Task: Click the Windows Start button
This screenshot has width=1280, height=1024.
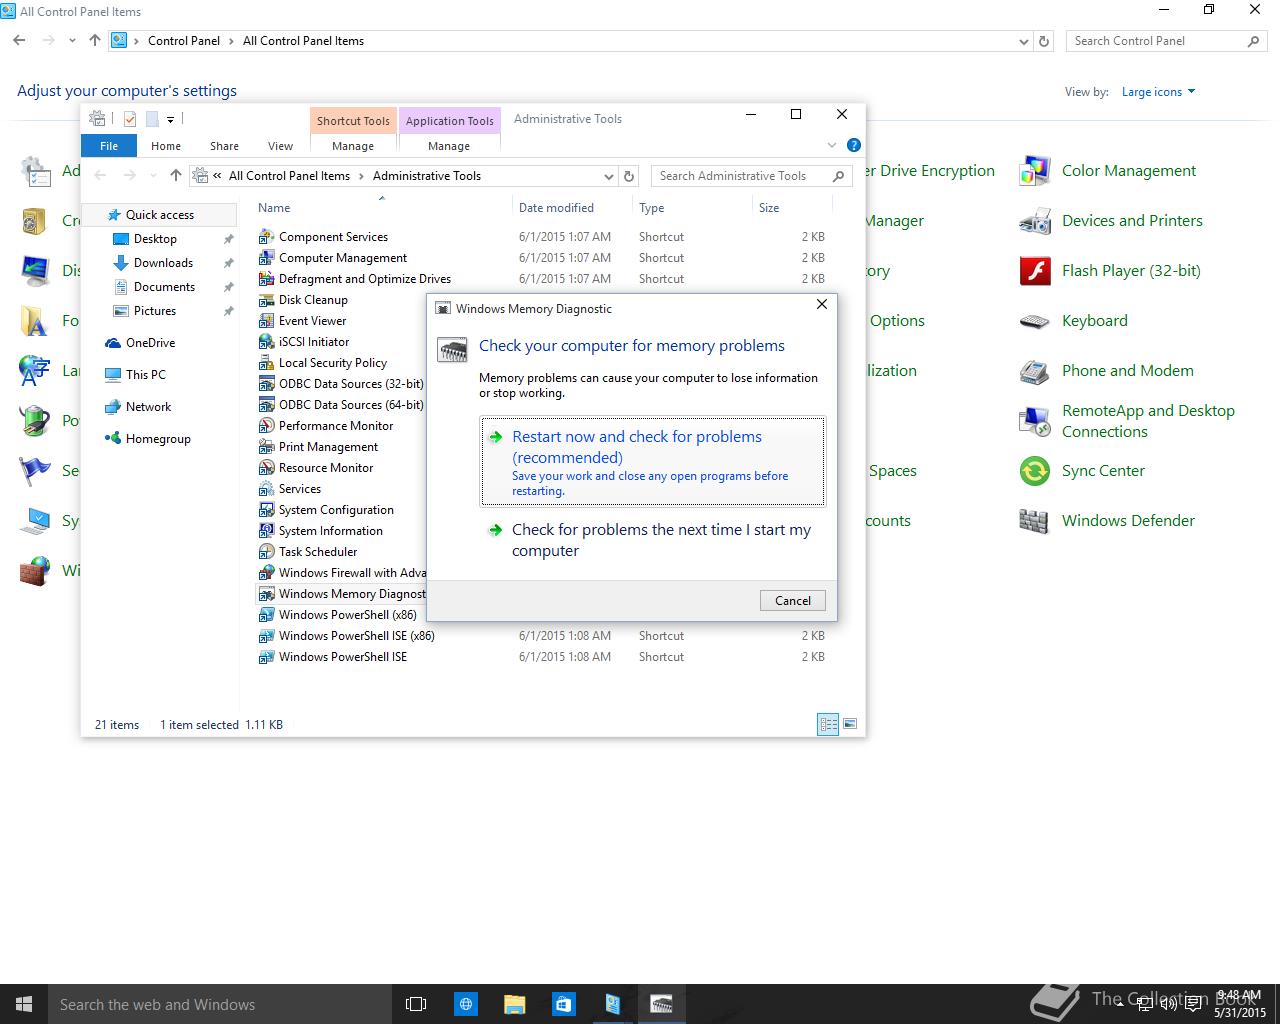Action: coord(24,1004)
